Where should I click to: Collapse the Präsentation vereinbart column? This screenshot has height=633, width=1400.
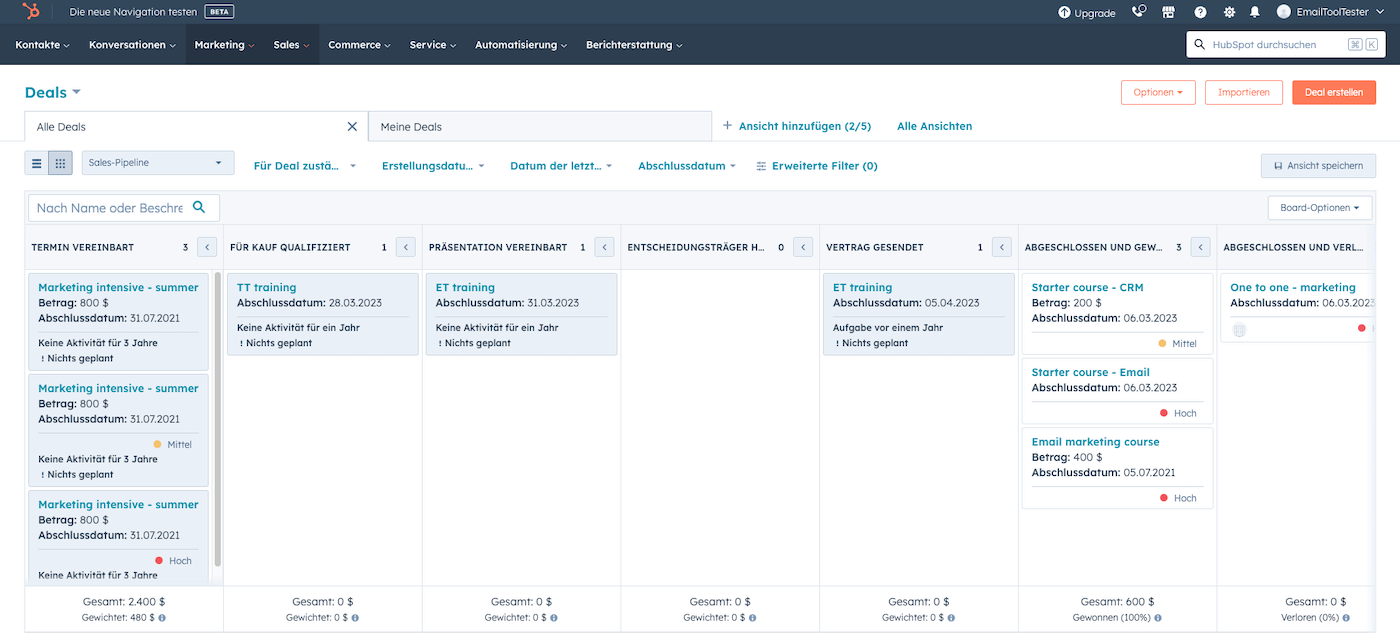(x=604, y=247)
